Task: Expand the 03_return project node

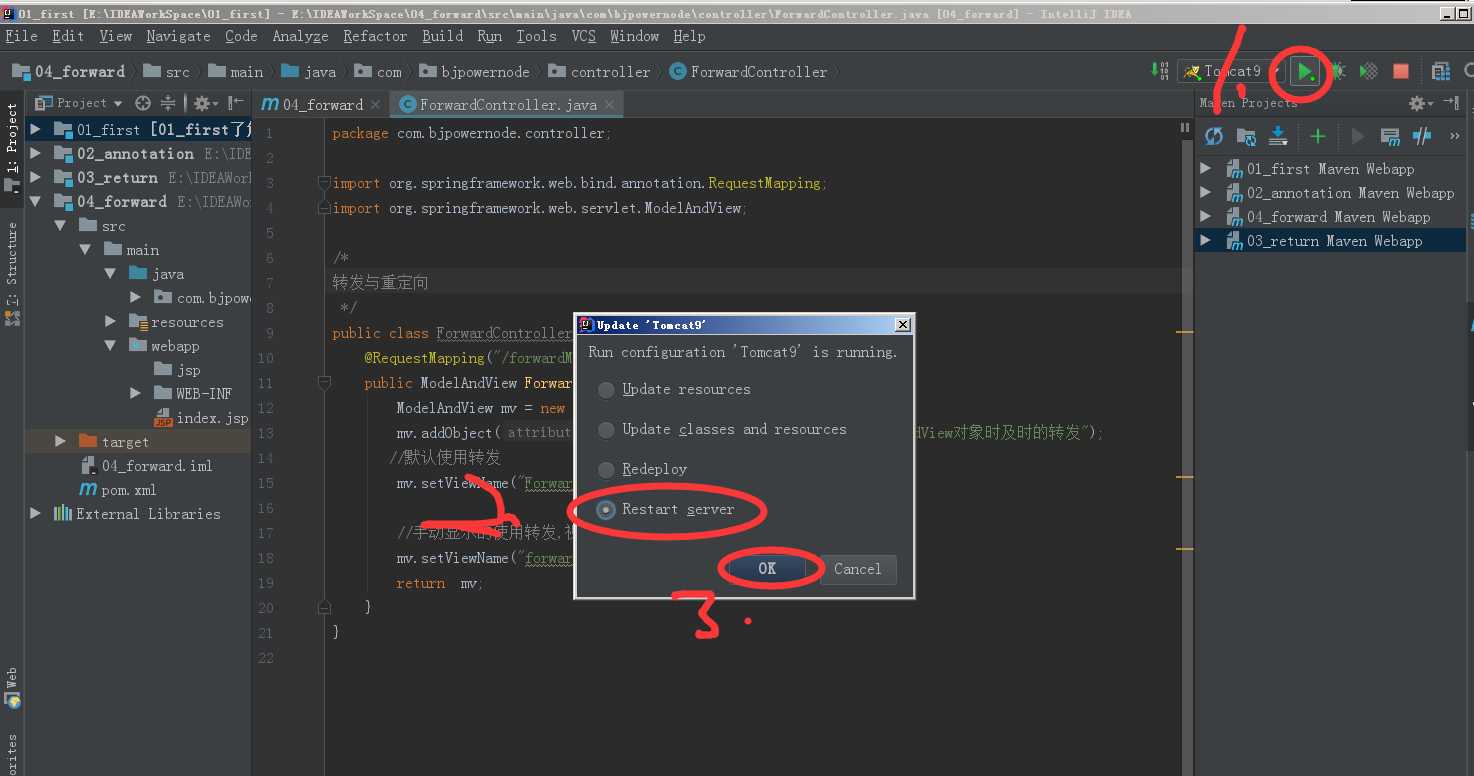Action: click(x=36, y=178)
